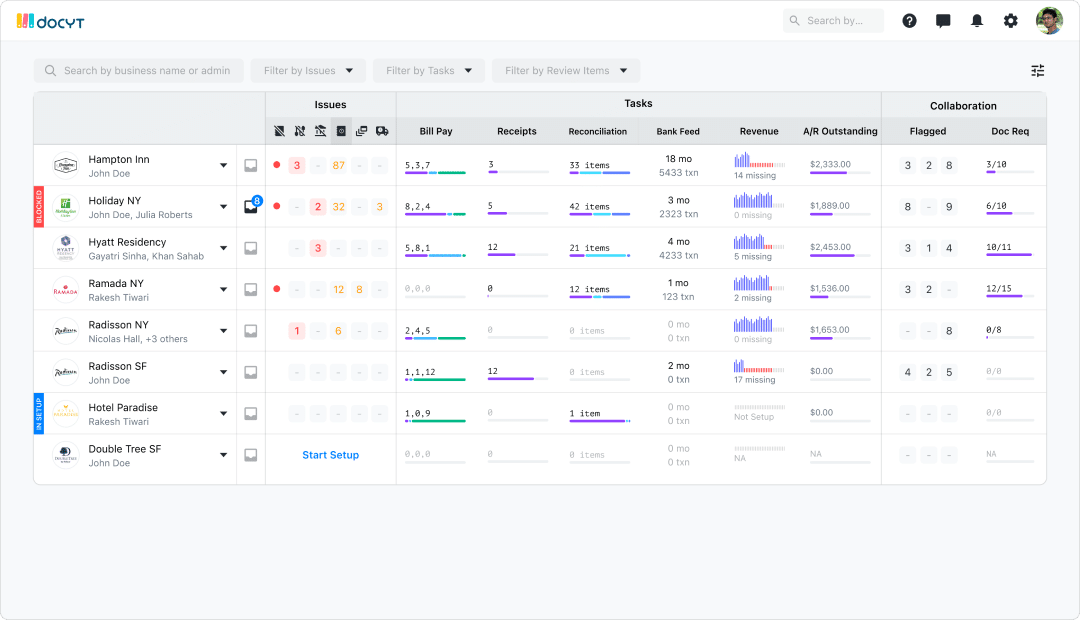Open the inbox icon for Double Tree SF
This screenshot has height=620, width=1080.
tap(251, 455)
